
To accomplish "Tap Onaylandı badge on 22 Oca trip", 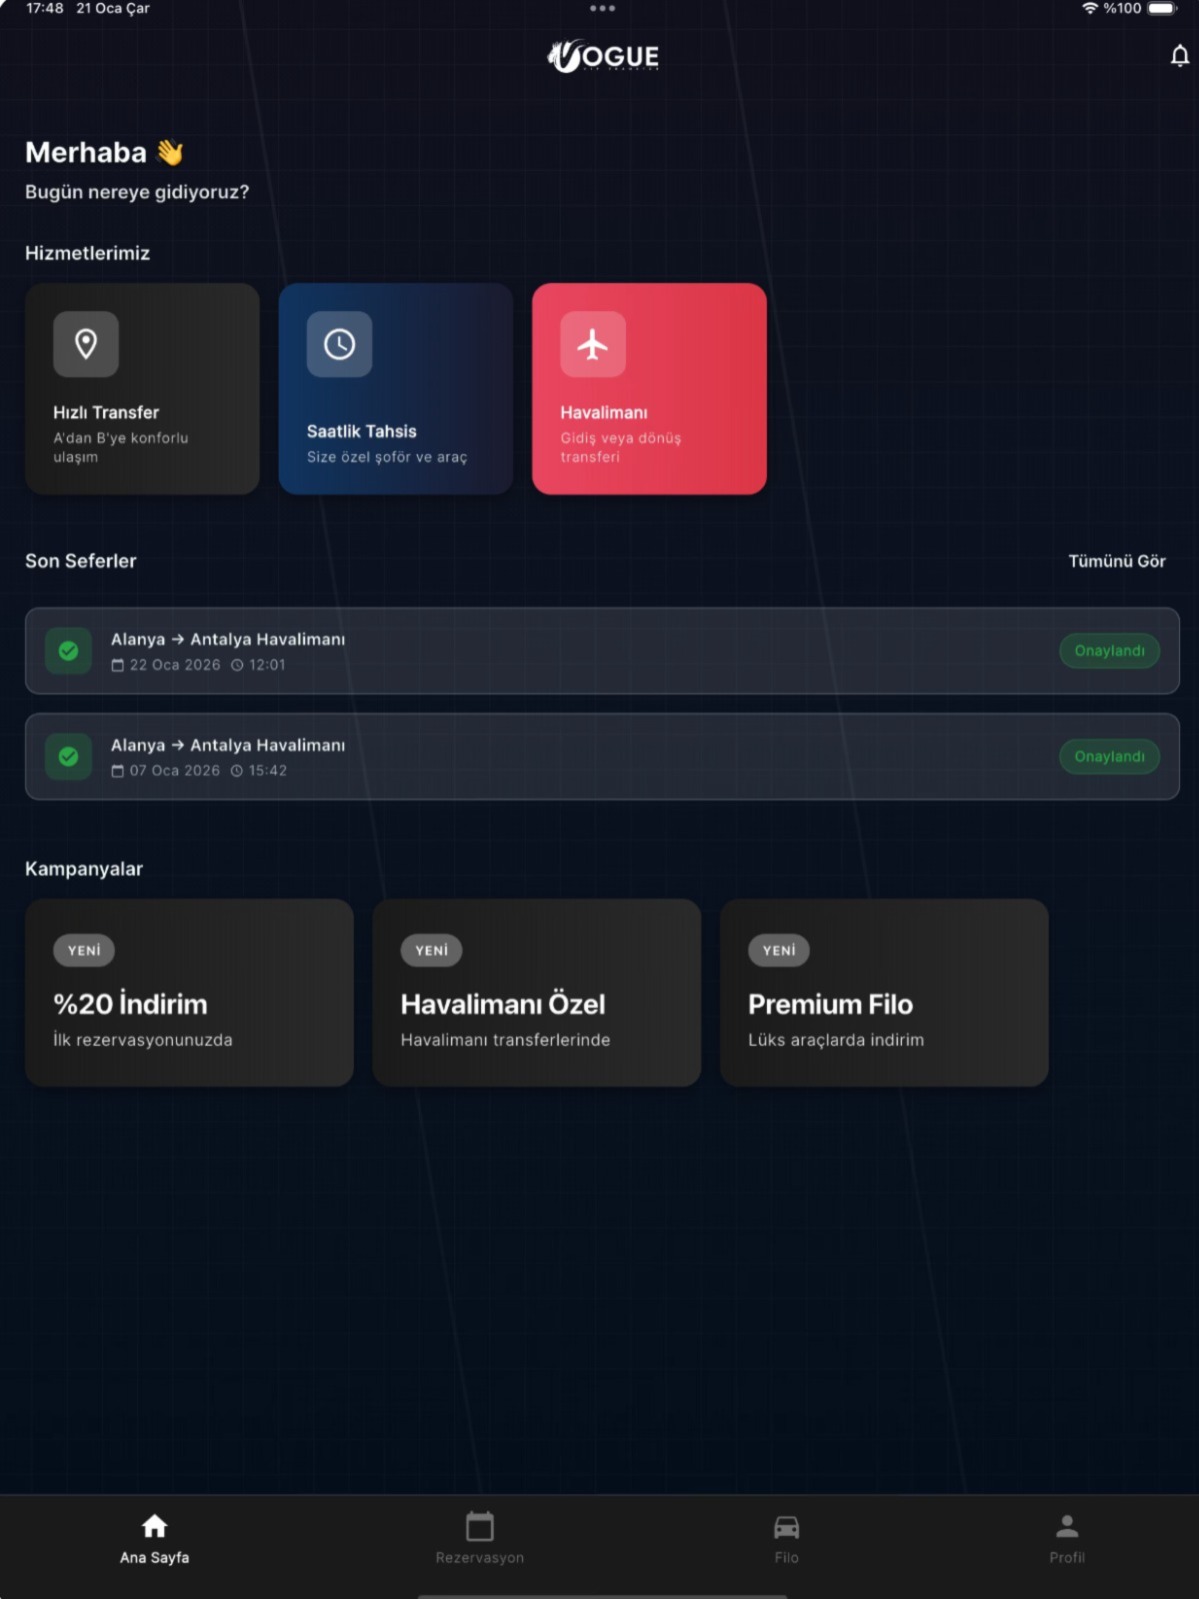I will coord(1109,651).
